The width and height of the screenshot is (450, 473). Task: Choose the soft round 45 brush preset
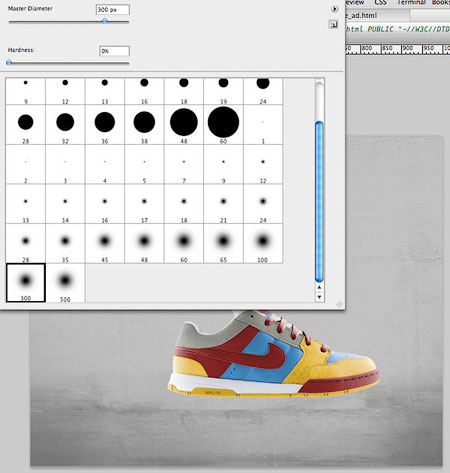pyautogui.click(x=105, y=244)
